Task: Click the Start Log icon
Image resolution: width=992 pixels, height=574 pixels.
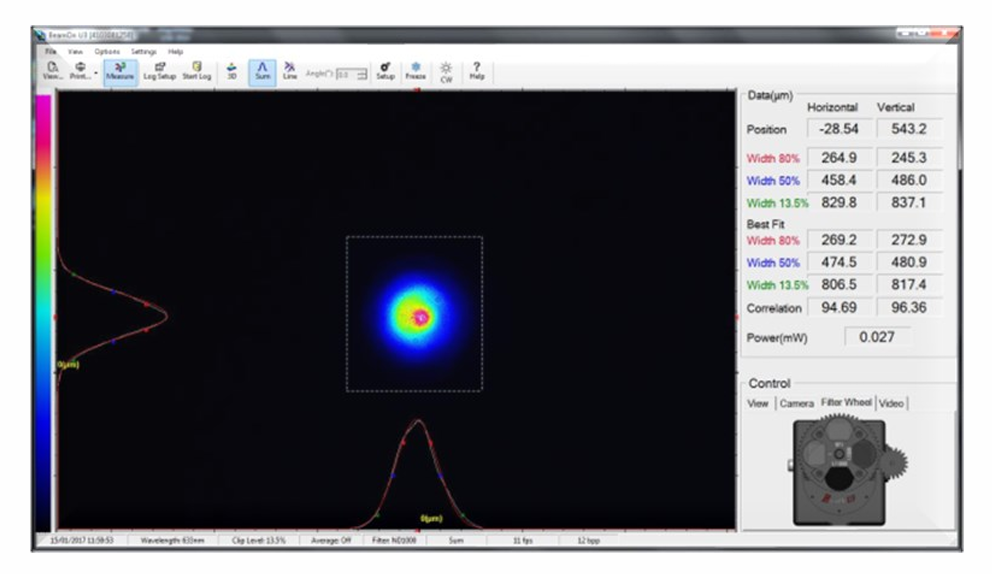Action: [197, 71]
